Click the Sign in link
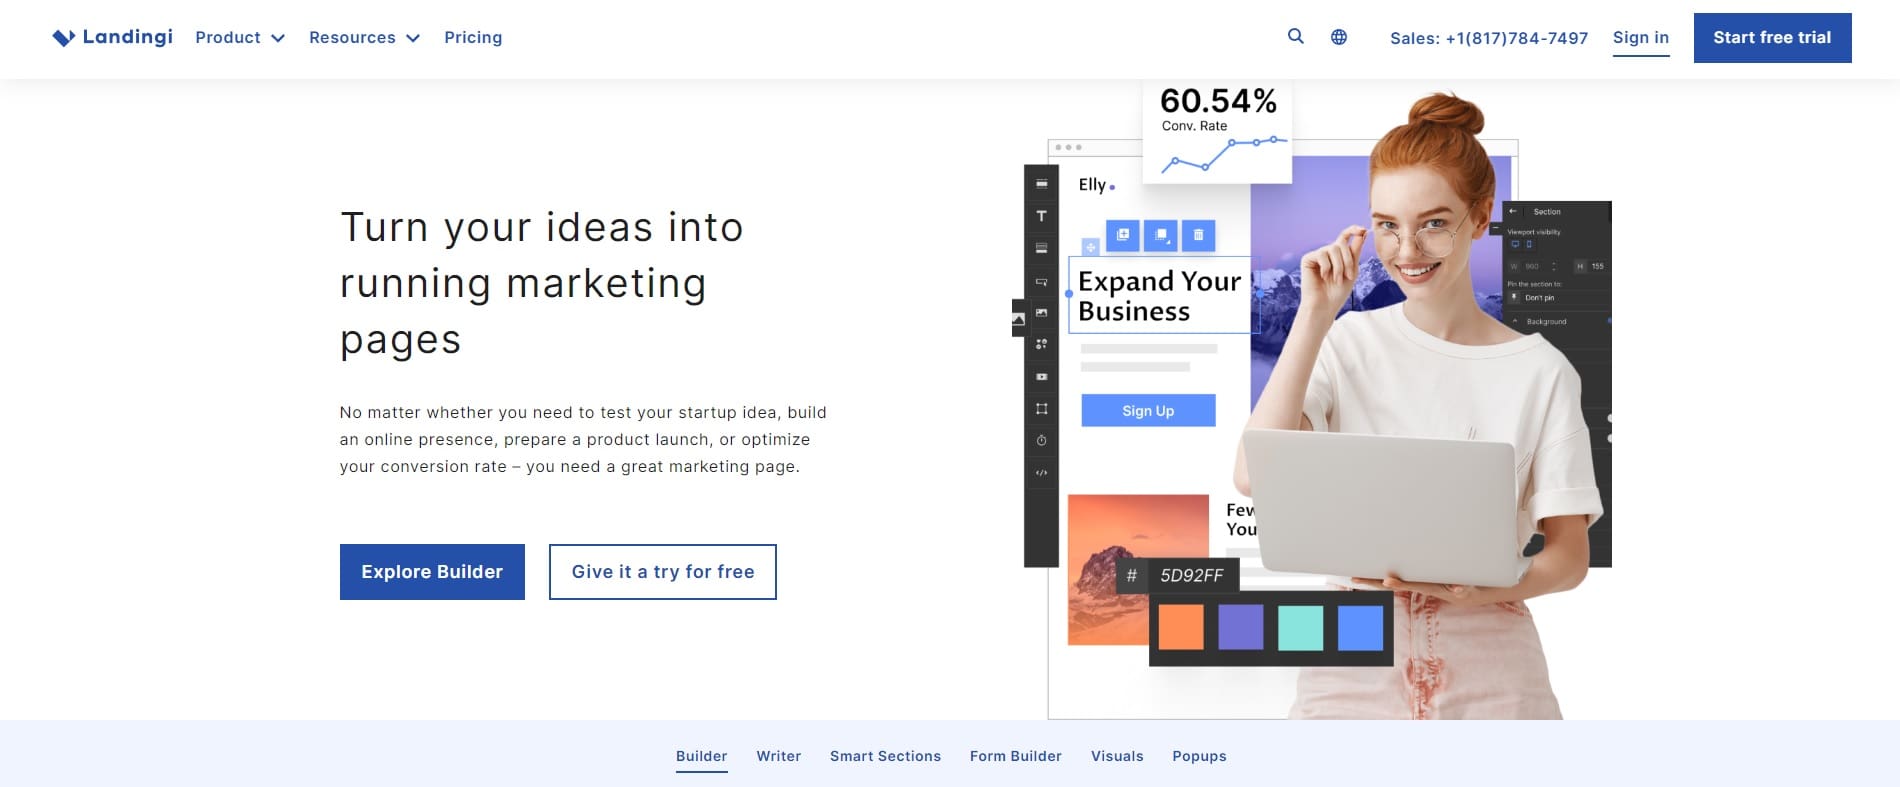This screenshot has height=787, width=1900. pyautogui.click(x=1641, y=38)
